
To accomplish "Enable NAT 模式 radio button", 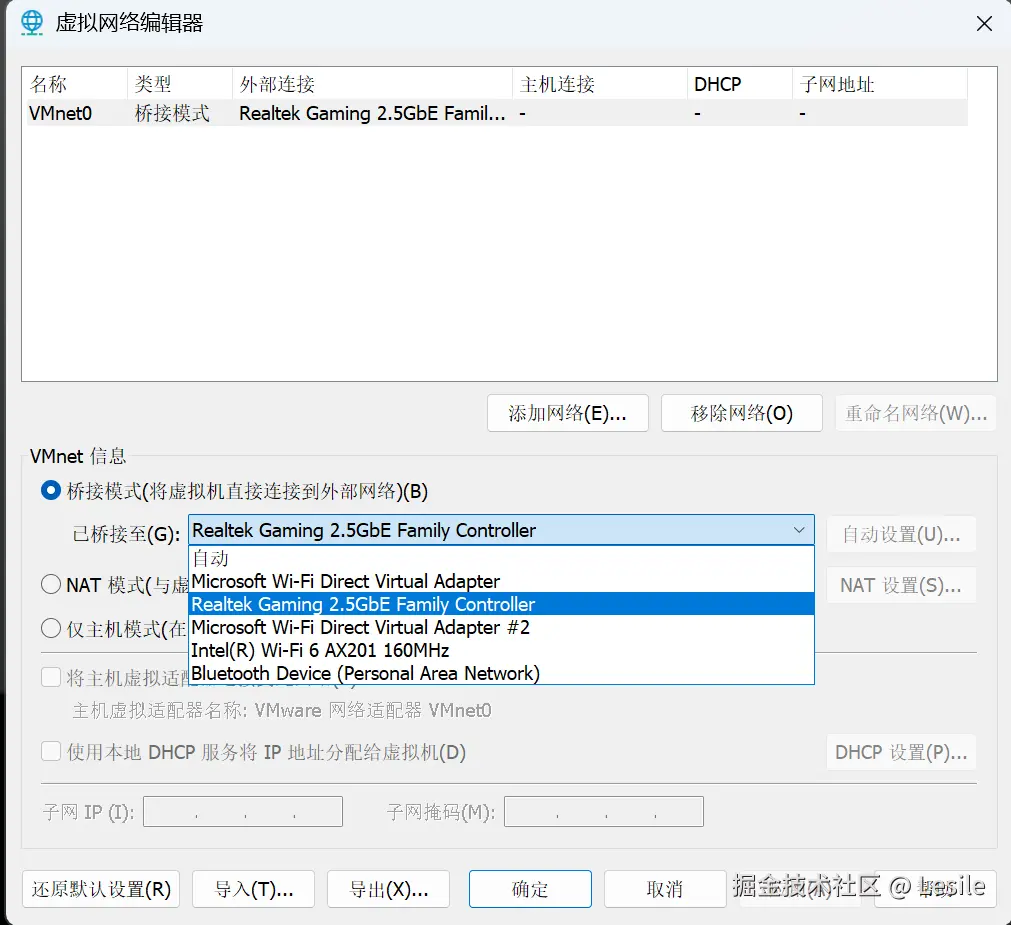I will (51, 585).
